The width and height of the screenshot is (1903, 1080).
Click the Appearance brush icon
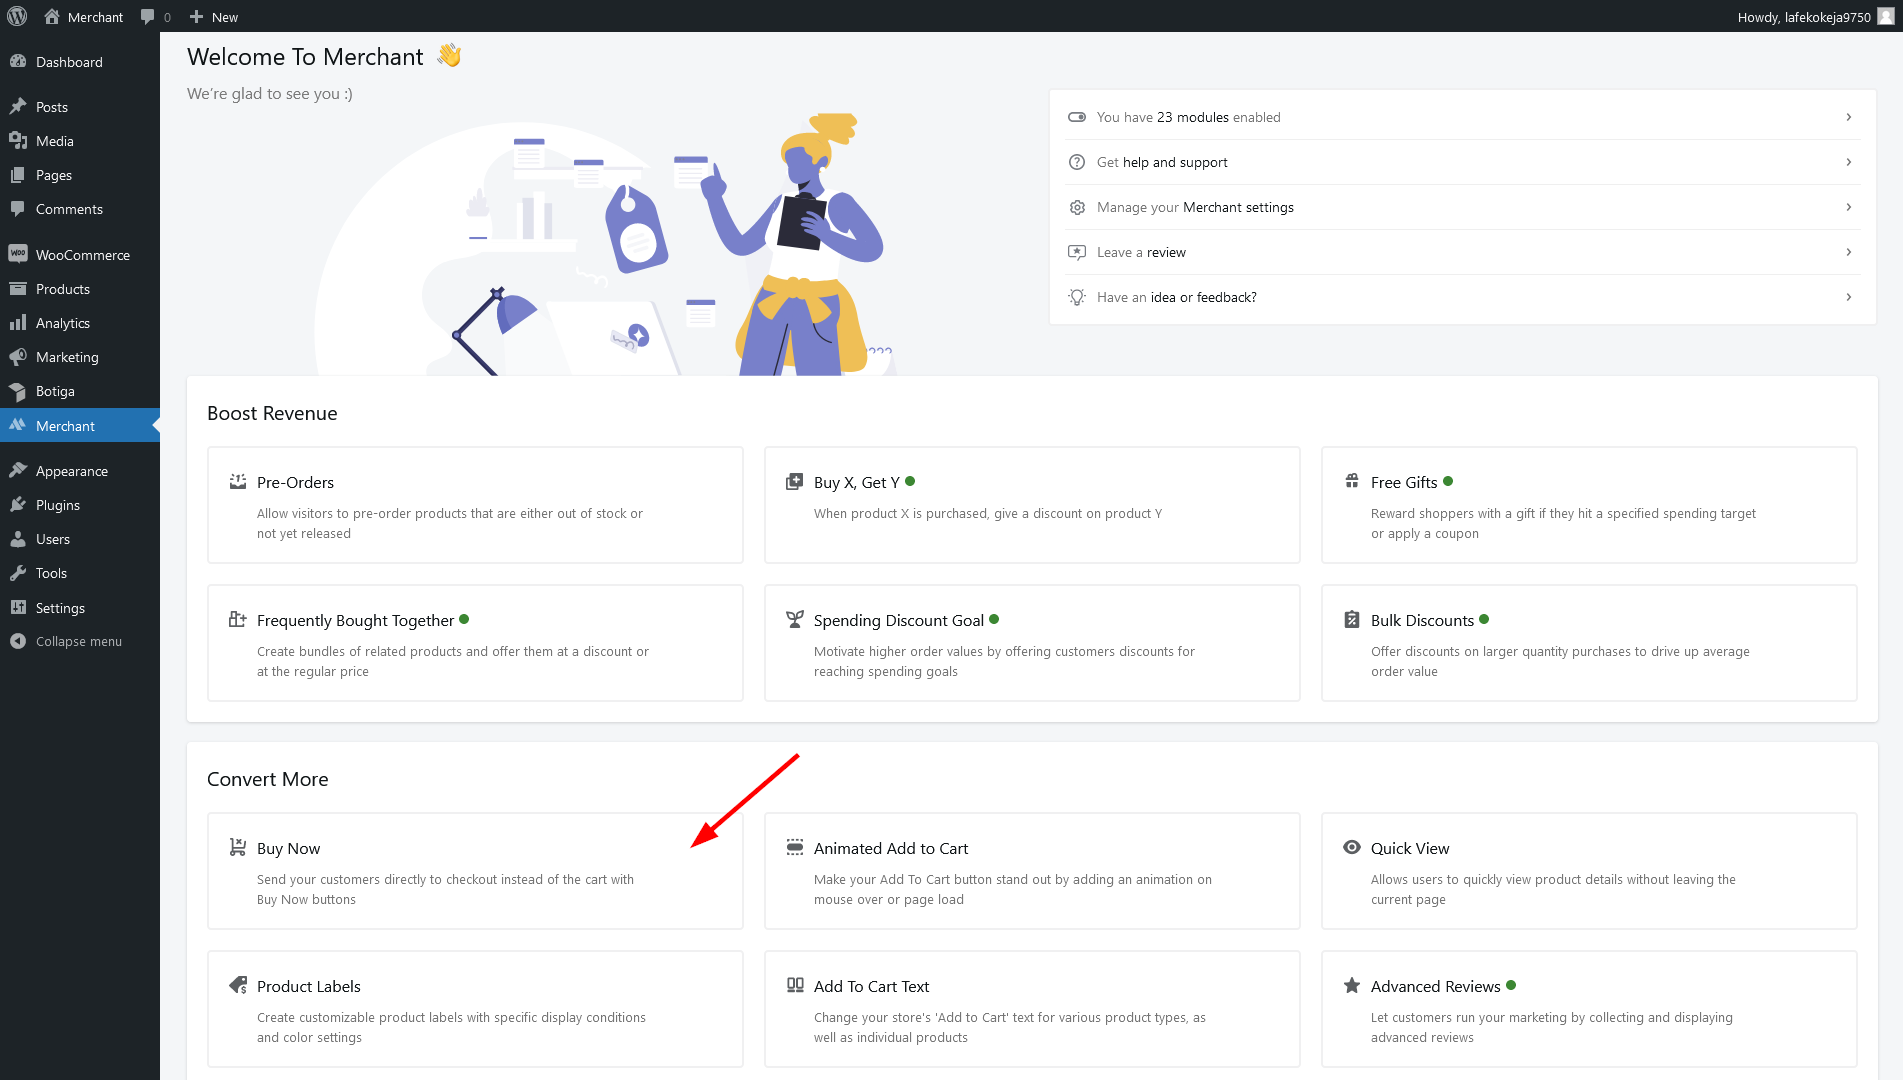click(18, 470)
